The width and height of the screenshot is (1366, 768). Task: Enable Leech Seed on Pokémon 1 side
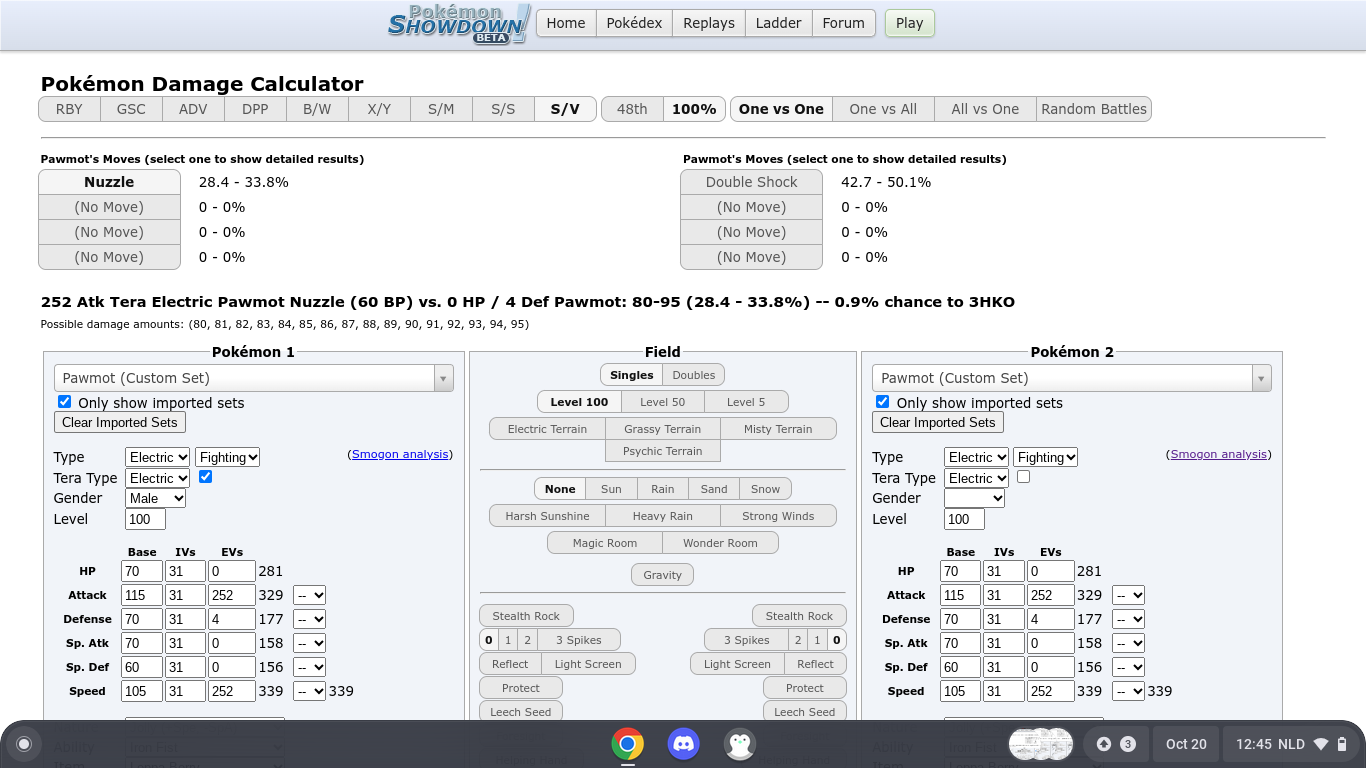click(x=521, y=712)
